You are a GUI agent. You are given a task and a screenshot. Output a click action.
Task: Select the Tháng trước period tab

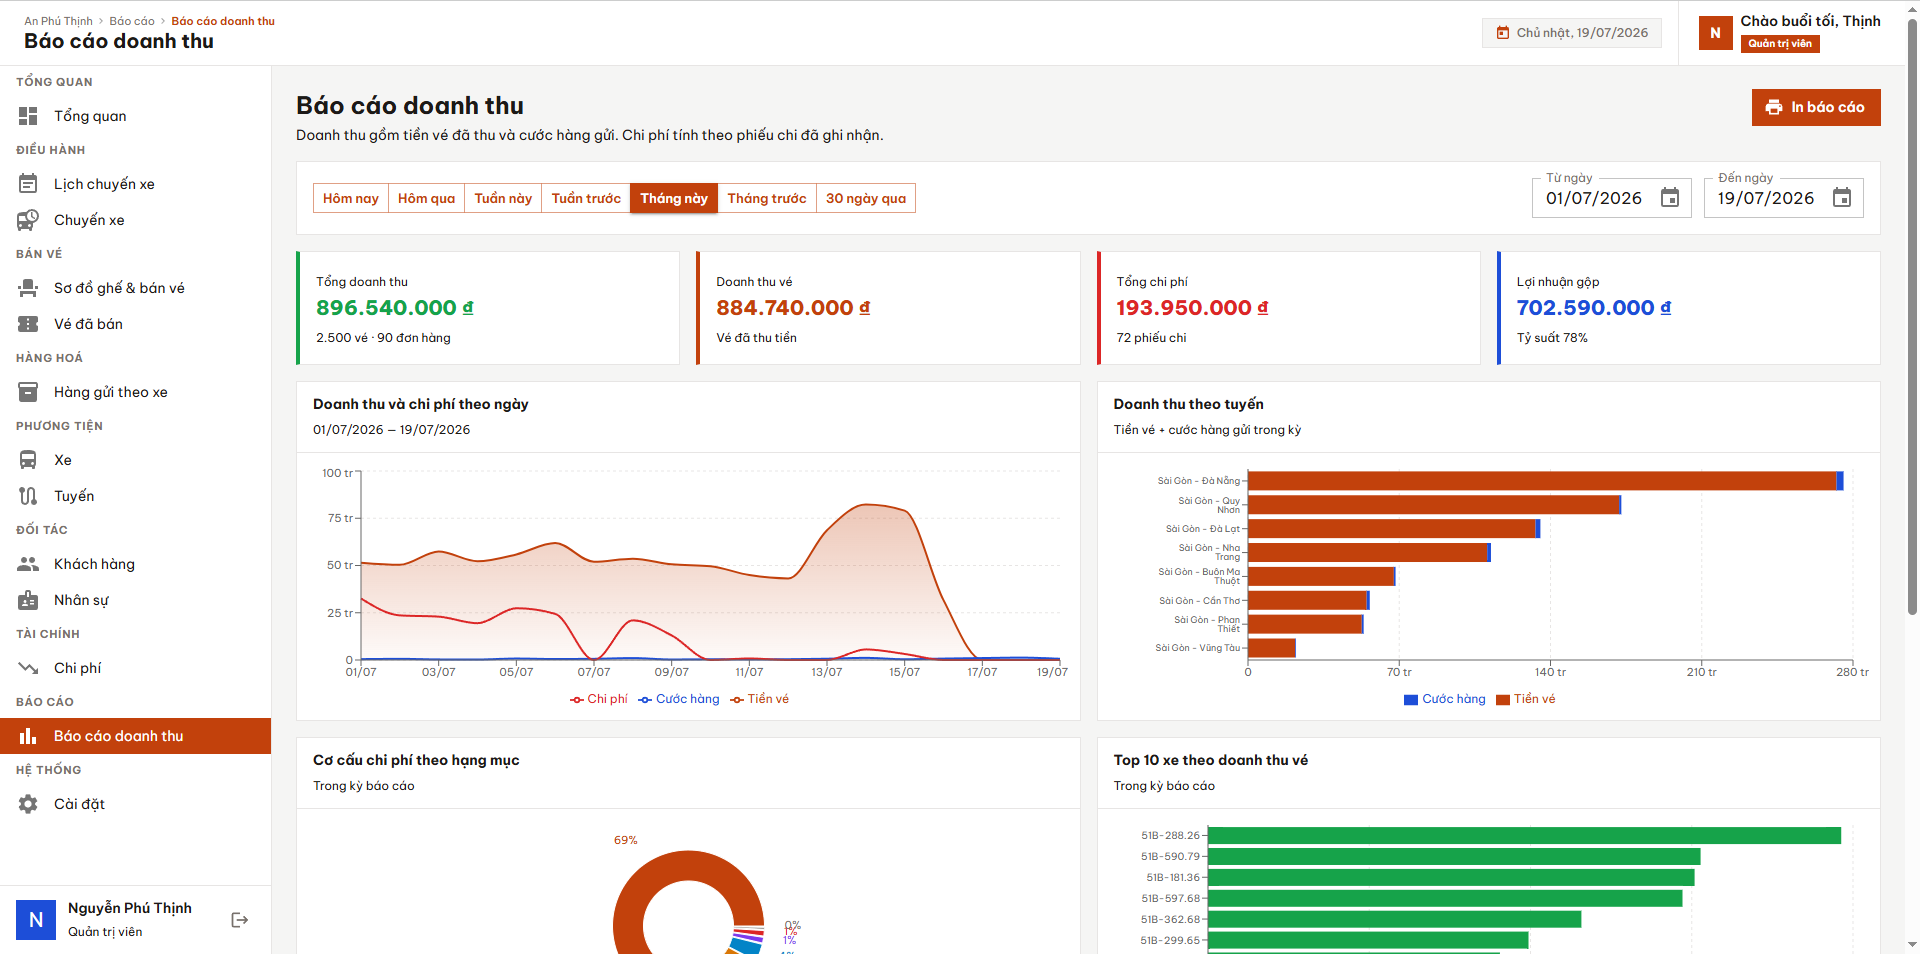coord(767,198)
